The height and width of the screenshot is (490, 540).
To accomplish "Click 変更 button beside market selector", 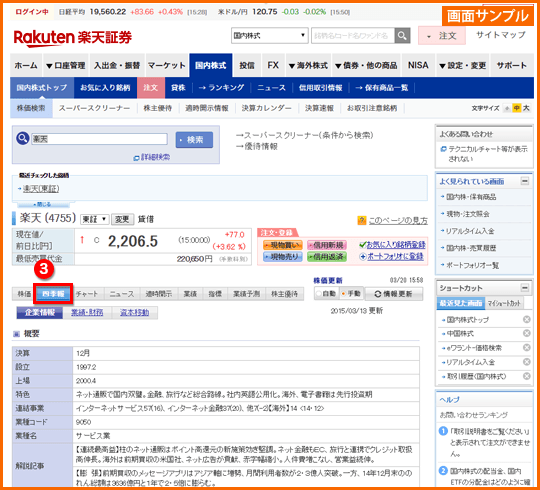I will coord(122,219).
